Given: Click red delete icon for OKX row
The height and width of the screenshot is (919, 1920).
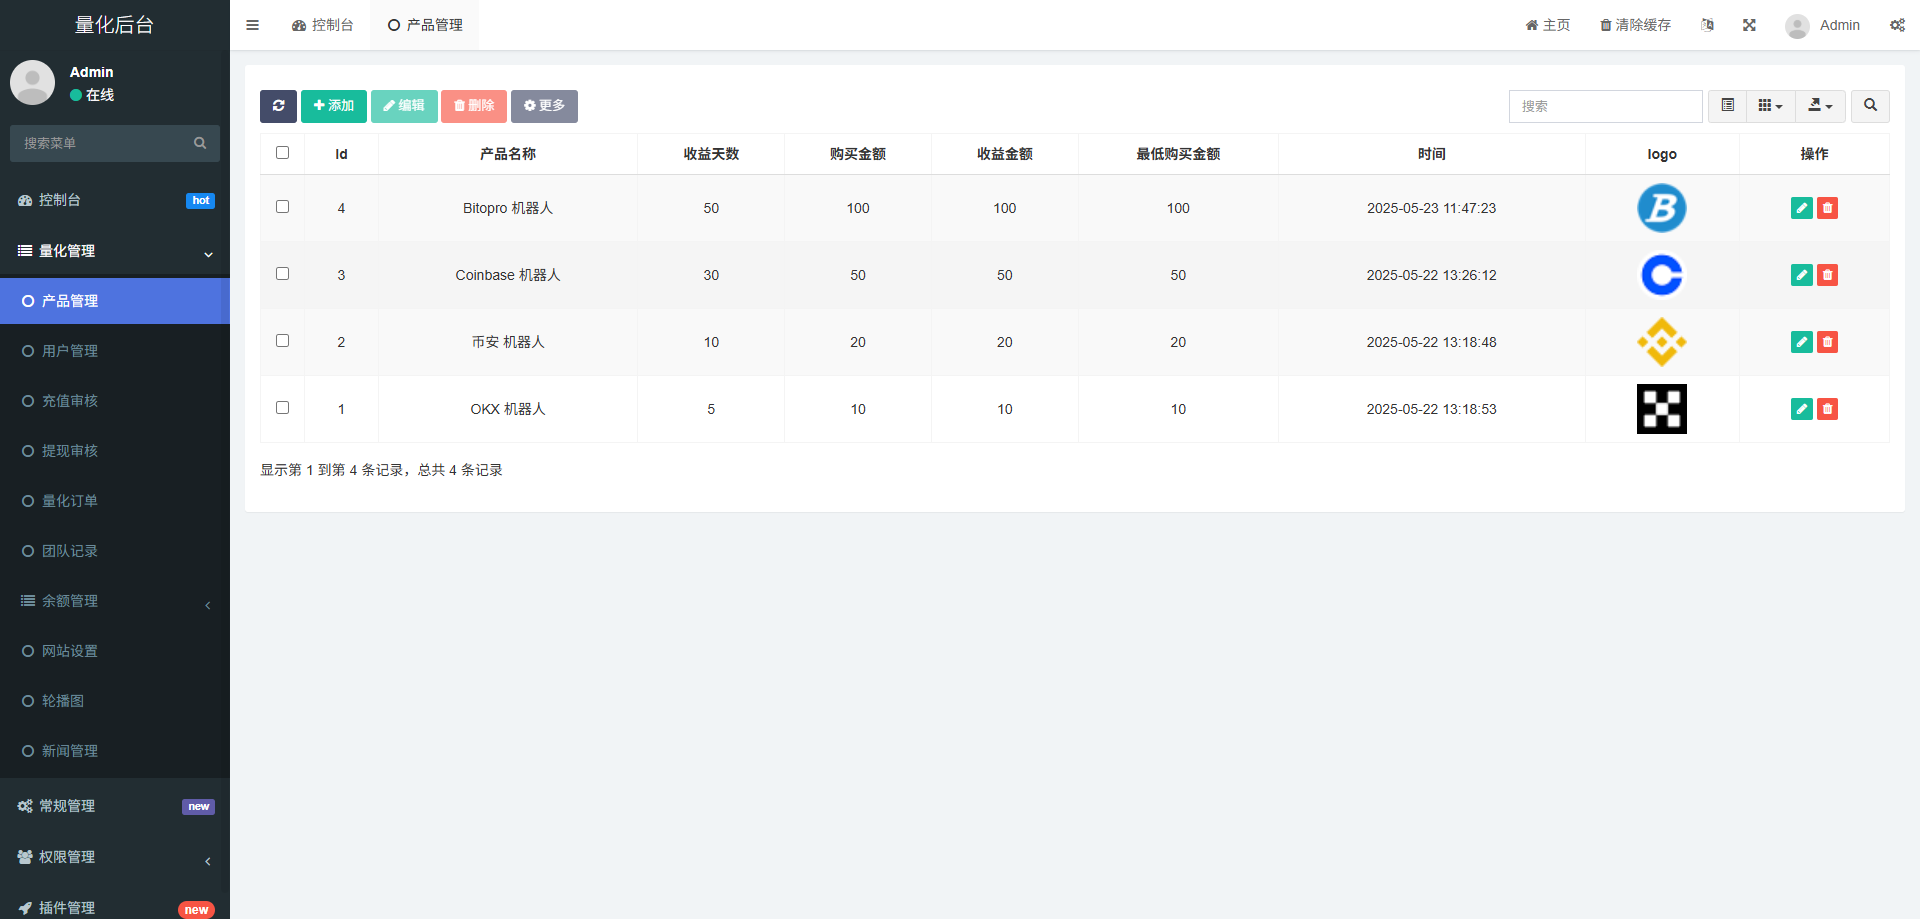Looking at the screenshot, I should pyautogui.click(x=1827, y=409).
